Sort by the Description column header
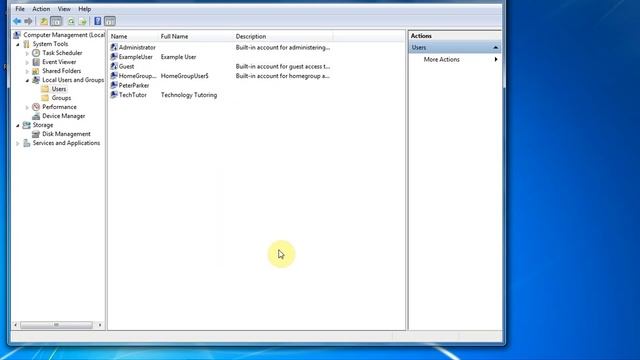 click(x=283, y=36)
